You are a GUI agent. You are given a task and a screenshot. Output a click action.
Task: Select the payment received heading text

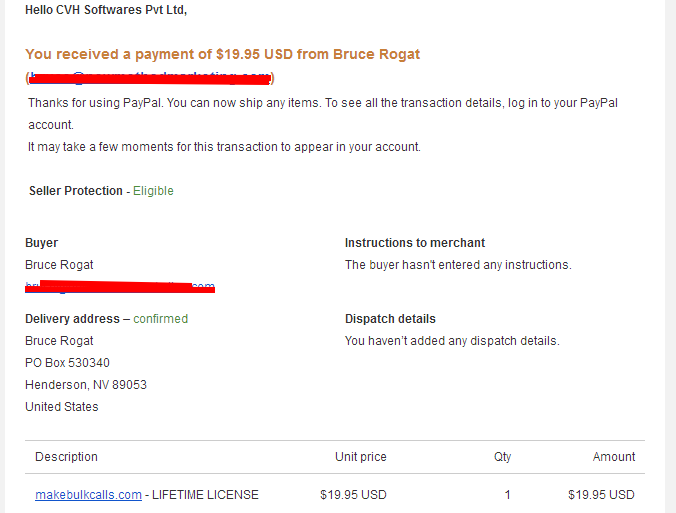point(222,54)
